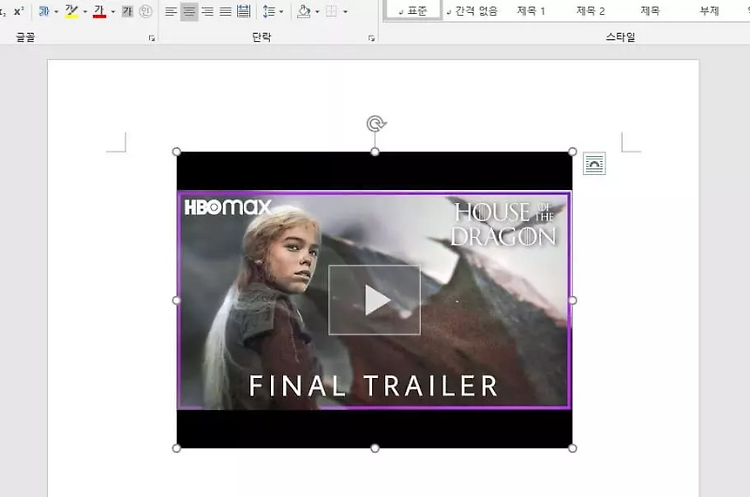
Task: Toggle center alignment
Action: click(x=189, y=11)
